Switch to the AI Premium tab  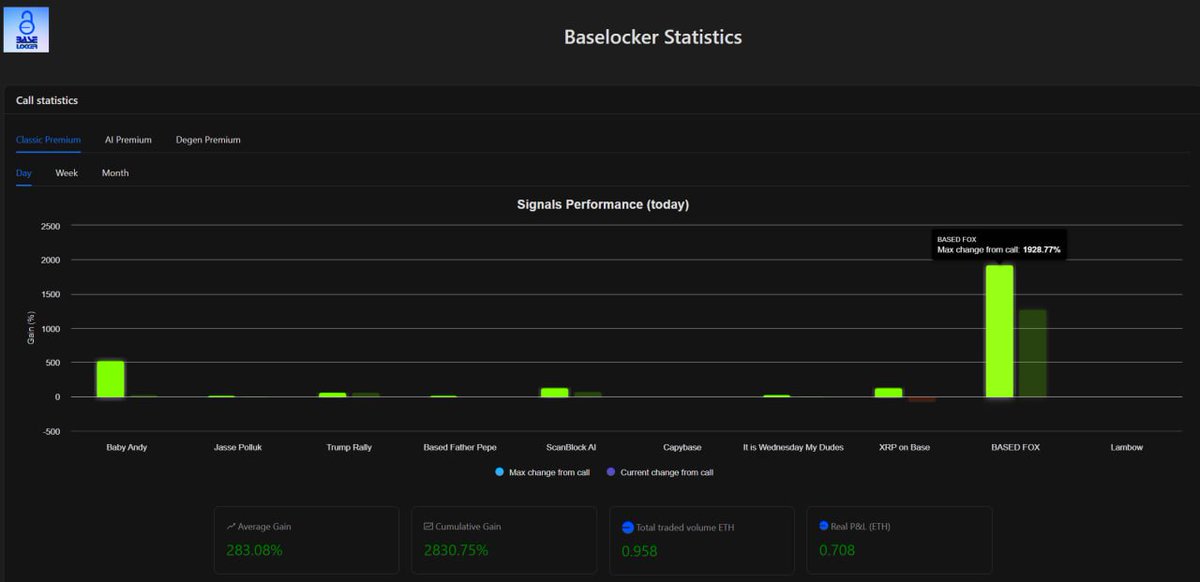click(x=128, y=139)
